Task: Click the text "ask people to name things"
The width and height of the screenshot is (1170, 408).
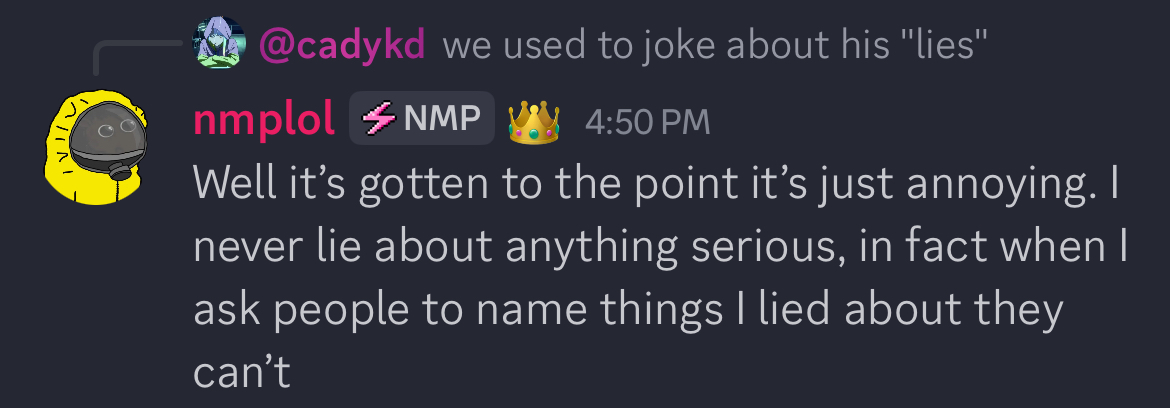Action: pyautogui.click(x=458, y=310)
